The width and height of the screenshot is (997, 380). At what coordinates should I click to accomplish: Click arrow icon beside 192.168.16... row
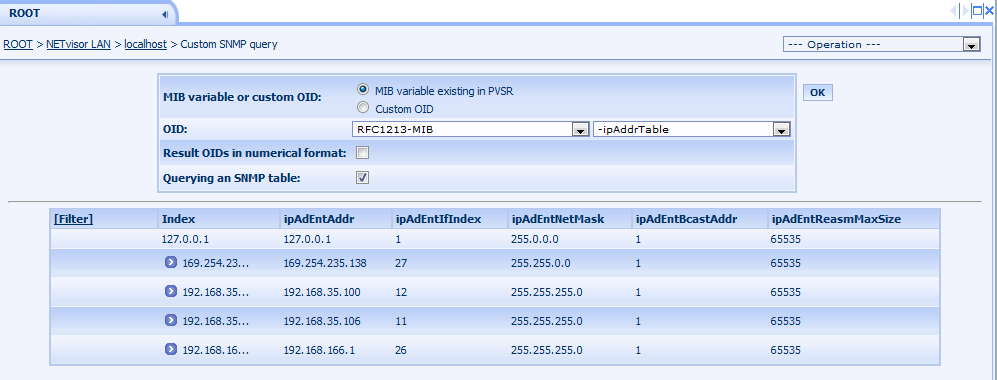tap(170, 349)
